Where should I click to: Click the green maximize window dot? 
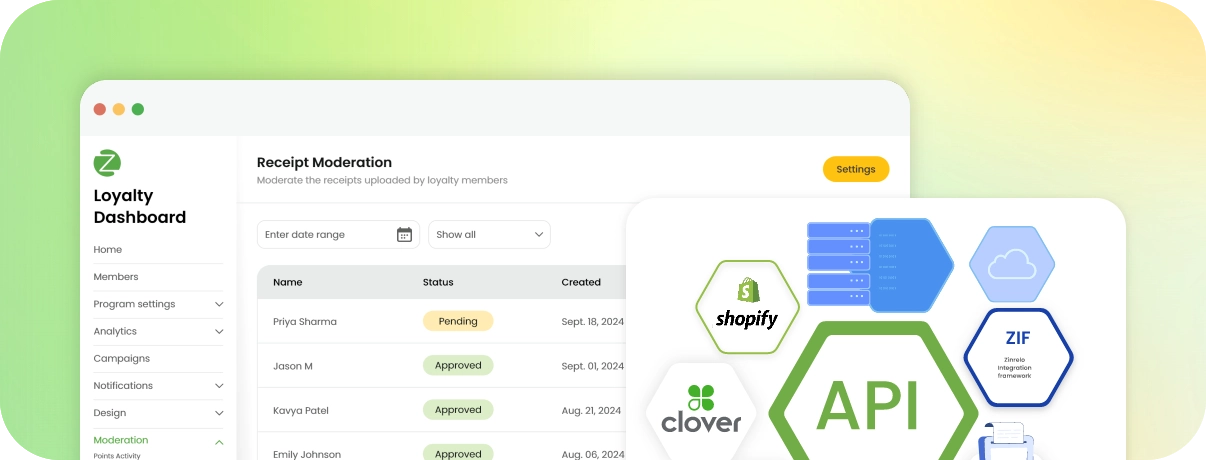point(138,109)
